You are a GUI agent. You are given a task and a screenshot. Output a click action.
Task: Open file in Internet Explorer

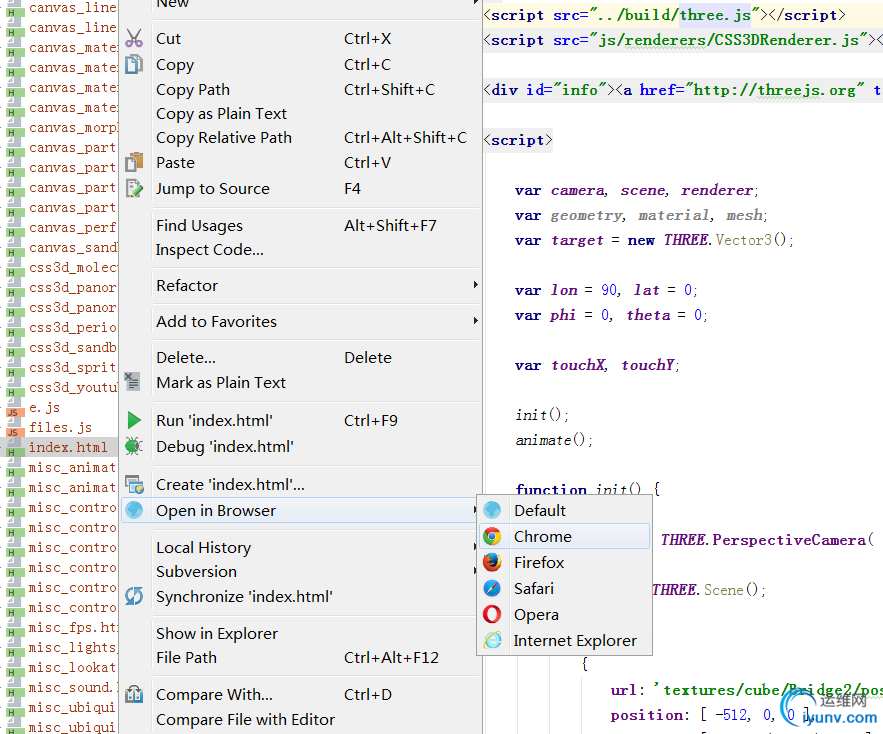coord(564,640)
